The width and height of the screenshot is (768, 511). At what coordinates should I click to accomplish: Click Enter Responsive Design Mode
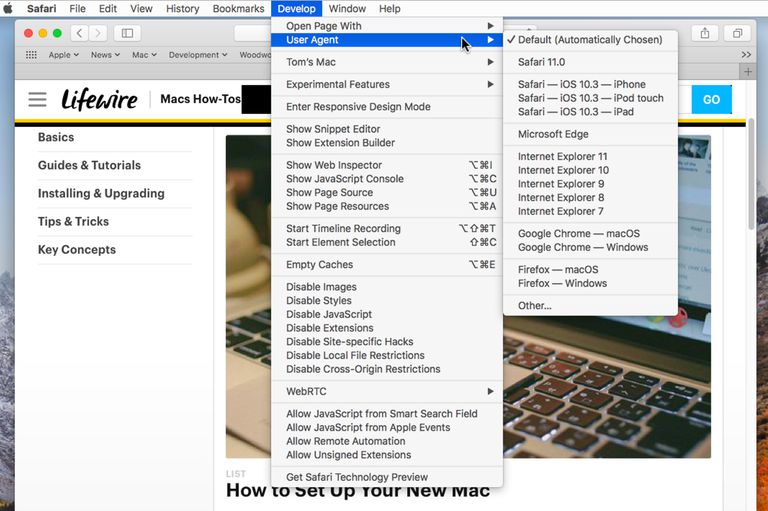387,107
